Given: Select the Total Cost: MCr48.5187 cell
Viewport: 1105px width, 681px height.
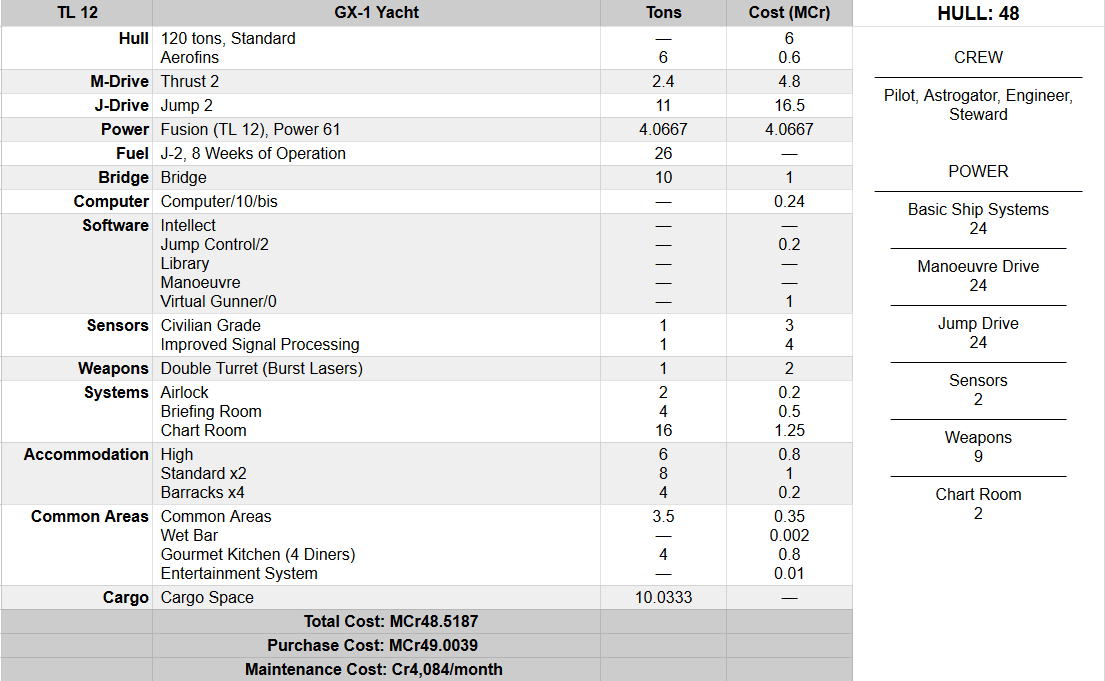Looking at the screenshot, I should tap(376, 621).
